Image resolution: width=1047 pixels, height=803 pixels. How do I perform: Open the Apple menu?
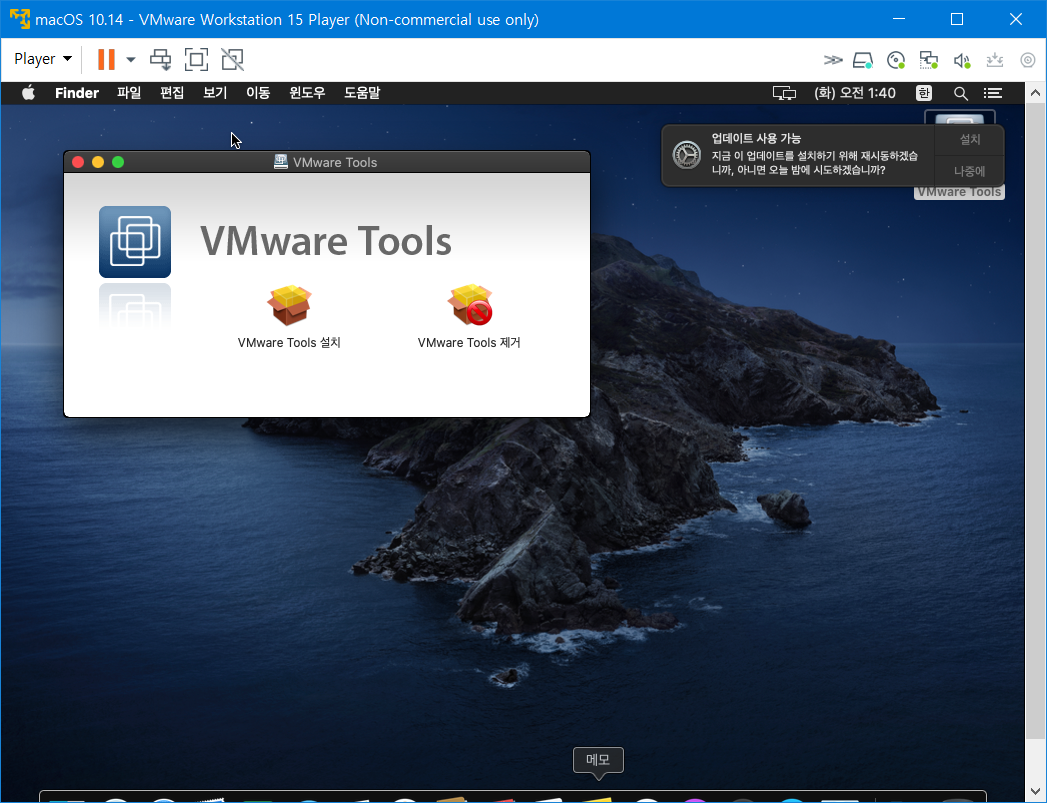(28, 93)
